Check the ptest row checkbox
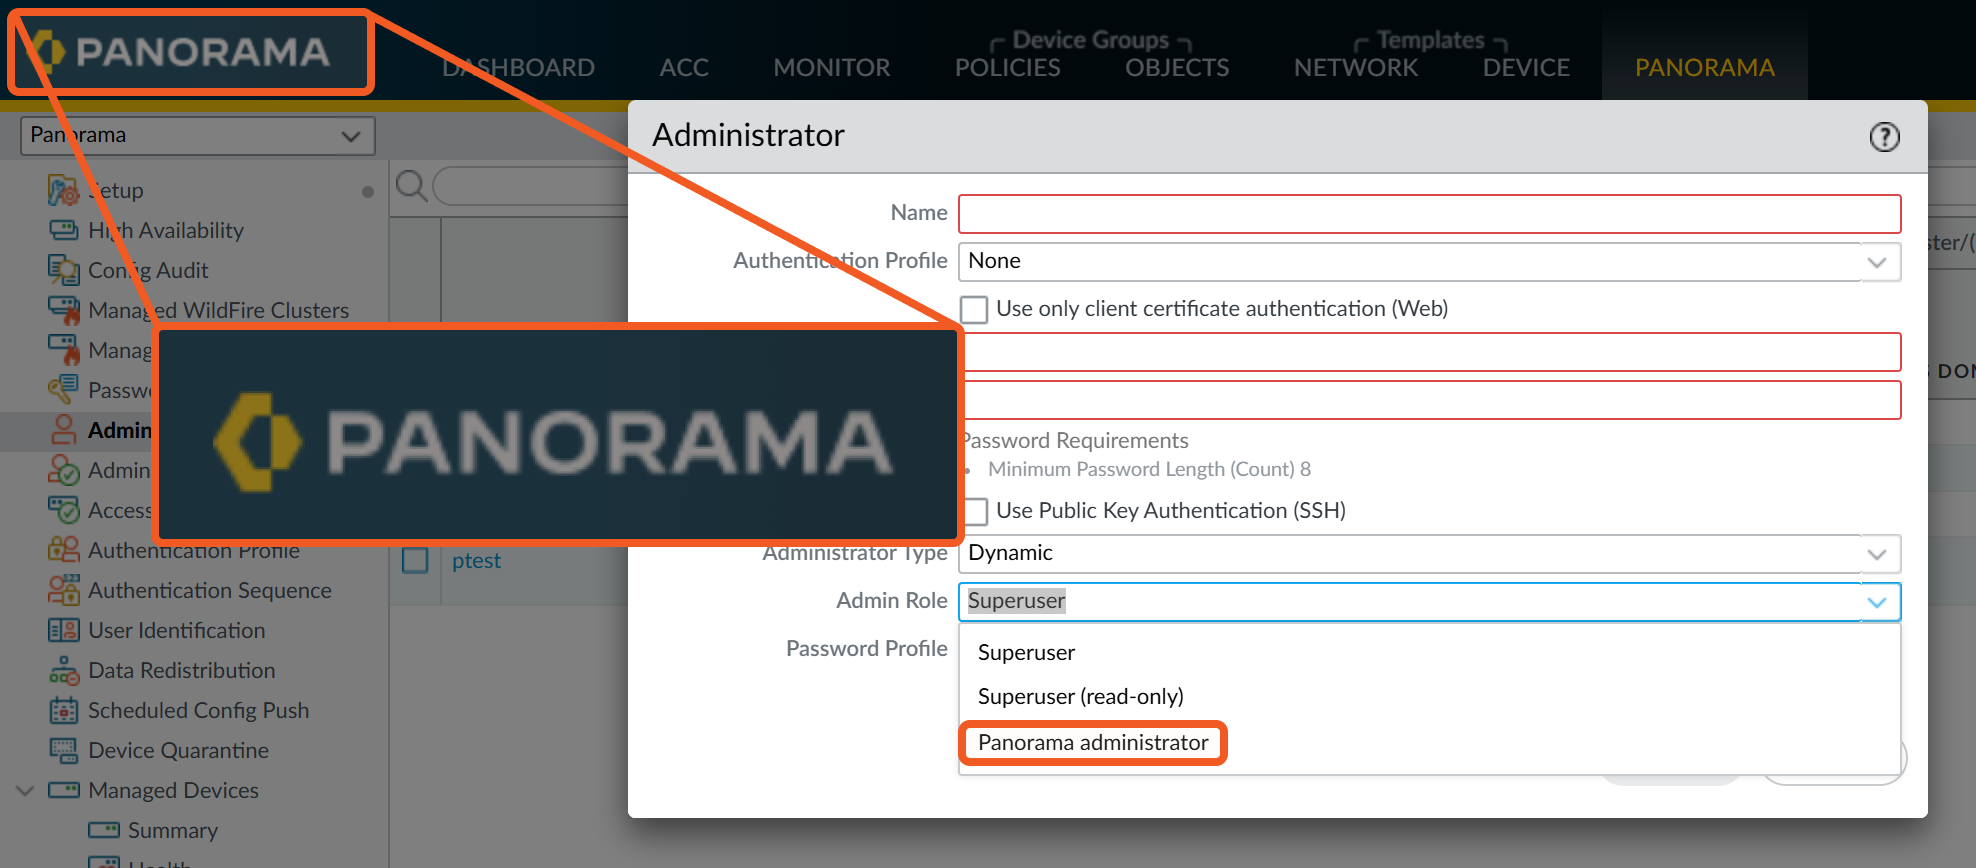1976x868 pixels. 415,560
